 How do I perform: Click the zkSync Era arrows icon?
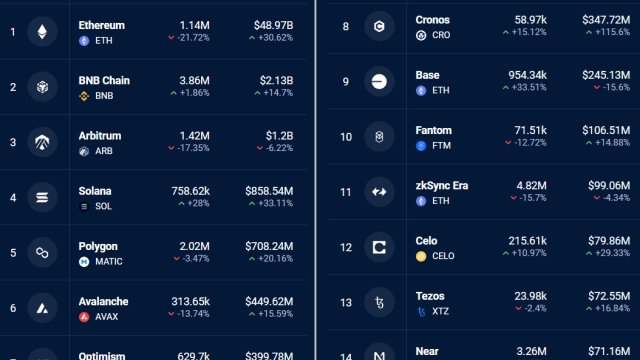379,192
